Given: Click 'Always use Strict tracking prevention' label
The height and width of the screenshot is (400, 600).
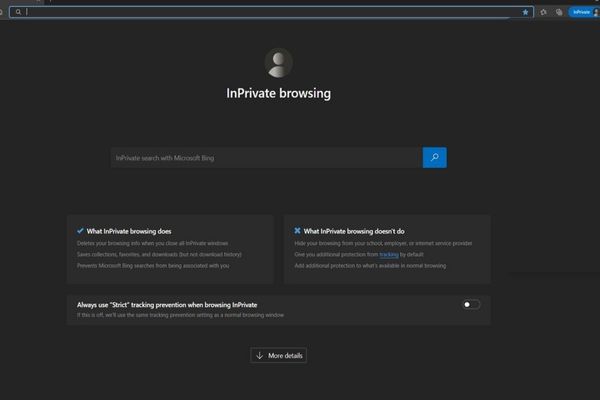Looking at the screenshot, I should tap(167, 305).
